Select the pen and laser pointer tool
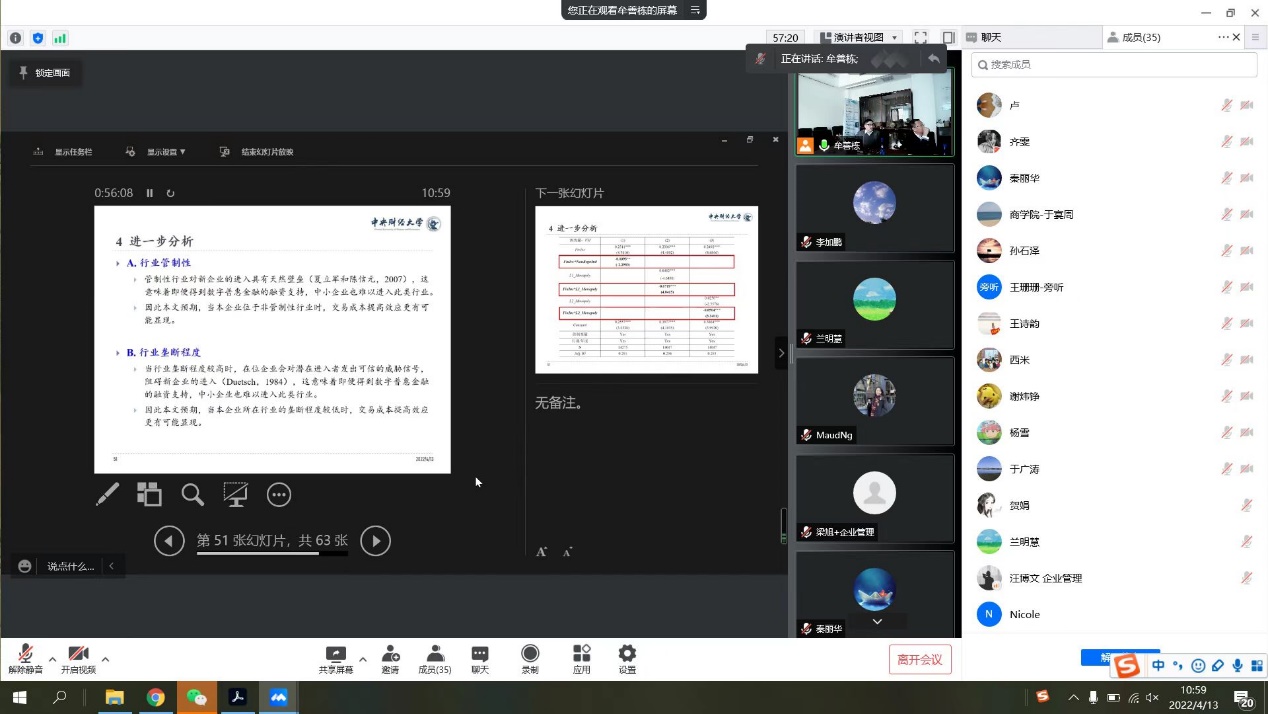 (107, 494)
